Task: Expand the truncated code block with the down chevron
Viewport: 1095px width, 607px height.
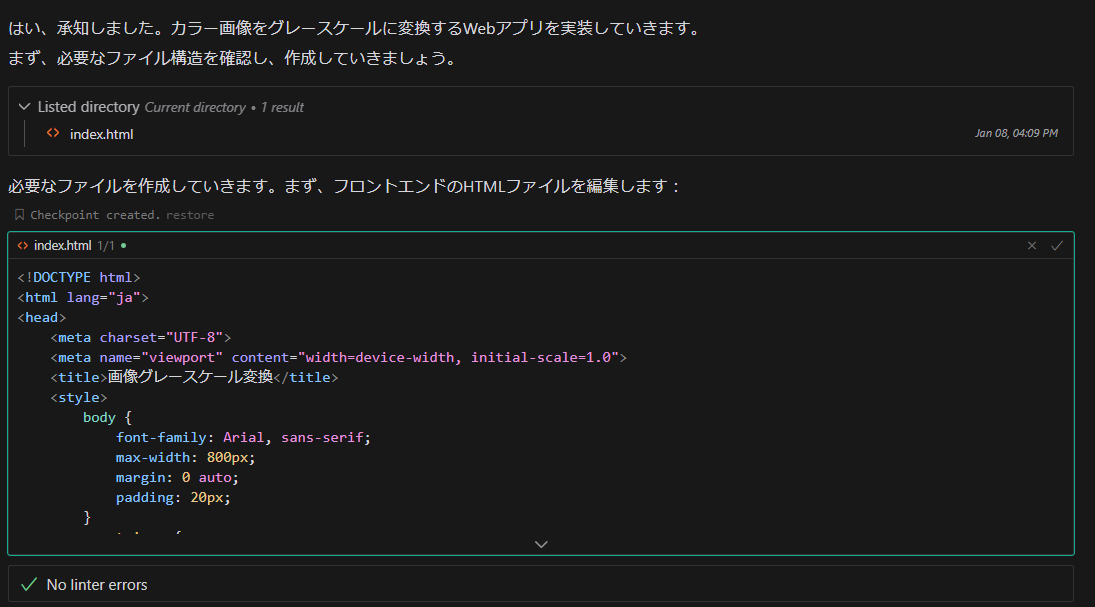Action: (541, 544)
